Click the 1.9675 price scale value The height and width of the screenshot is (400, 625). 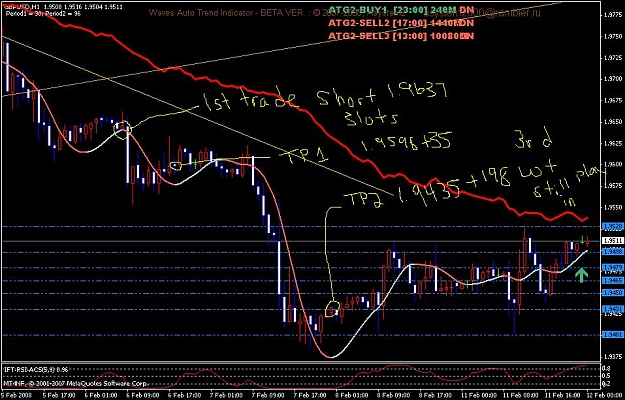click(x=613, y=100)
